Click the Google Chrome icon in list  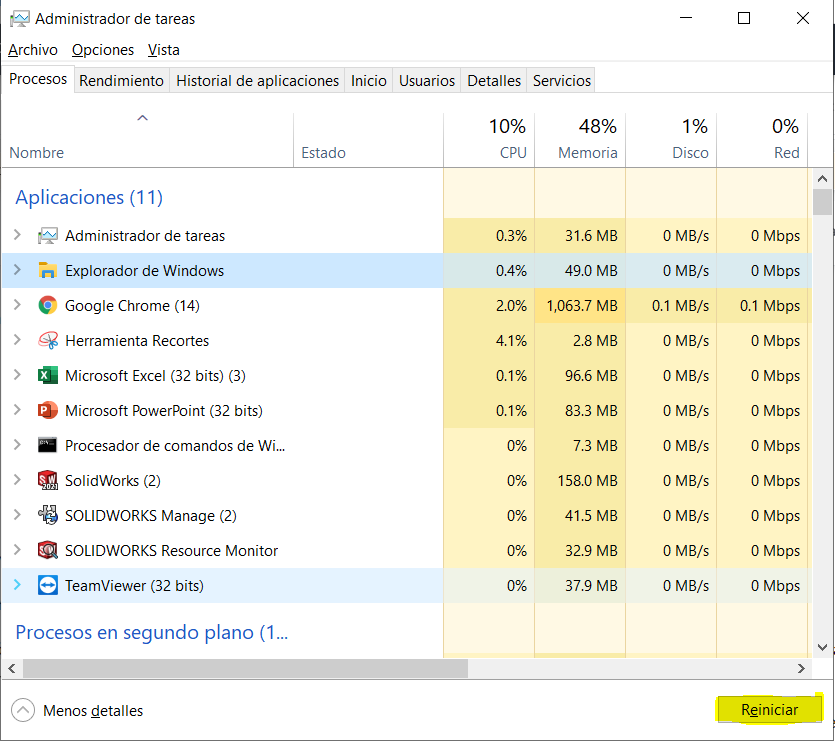(47, 305)
